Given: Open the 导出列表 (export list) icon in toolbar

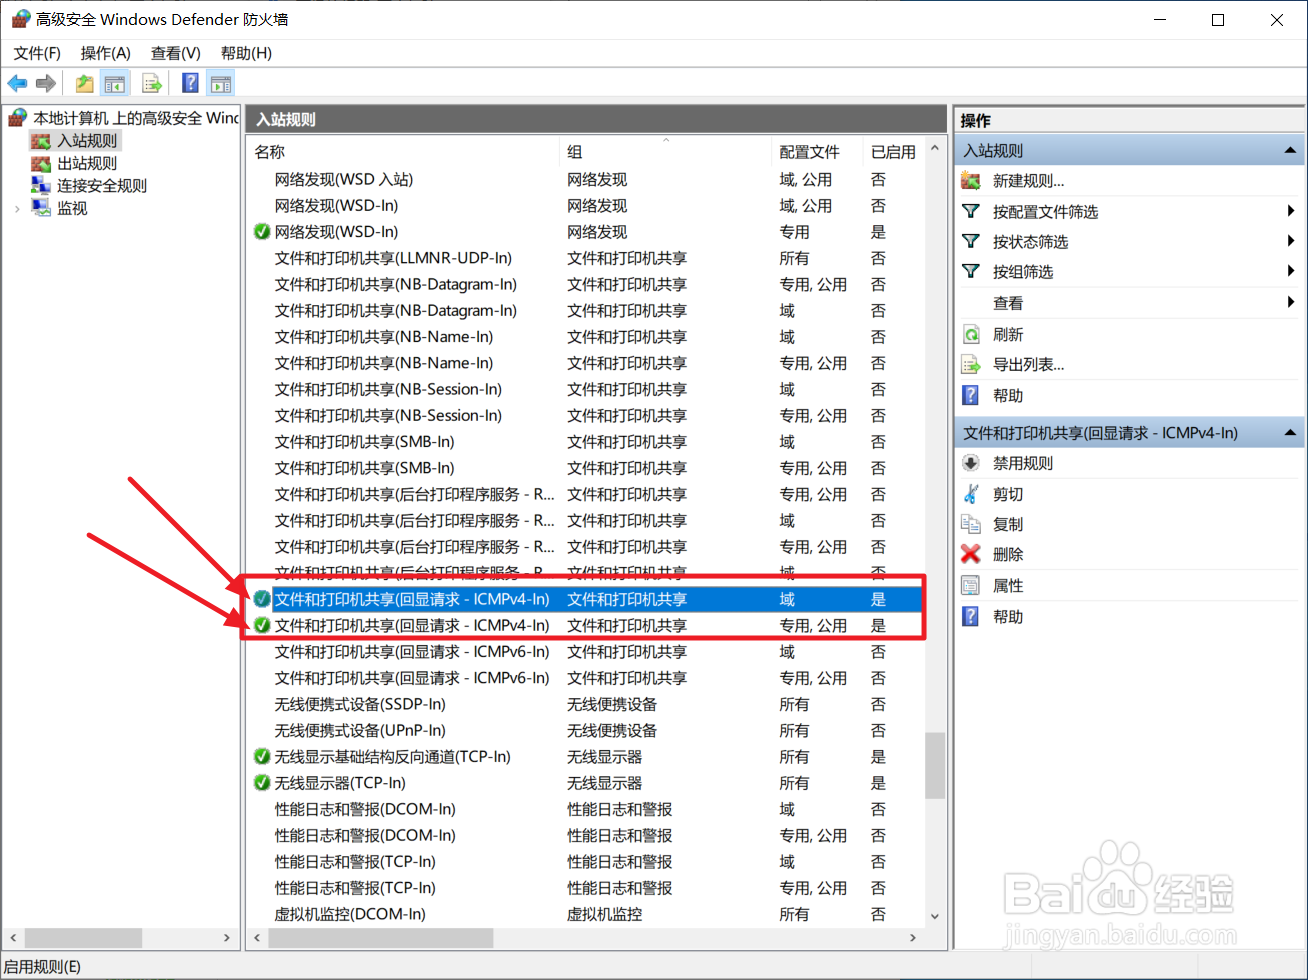Looking at the screenshot, I should tap(152, 83).
